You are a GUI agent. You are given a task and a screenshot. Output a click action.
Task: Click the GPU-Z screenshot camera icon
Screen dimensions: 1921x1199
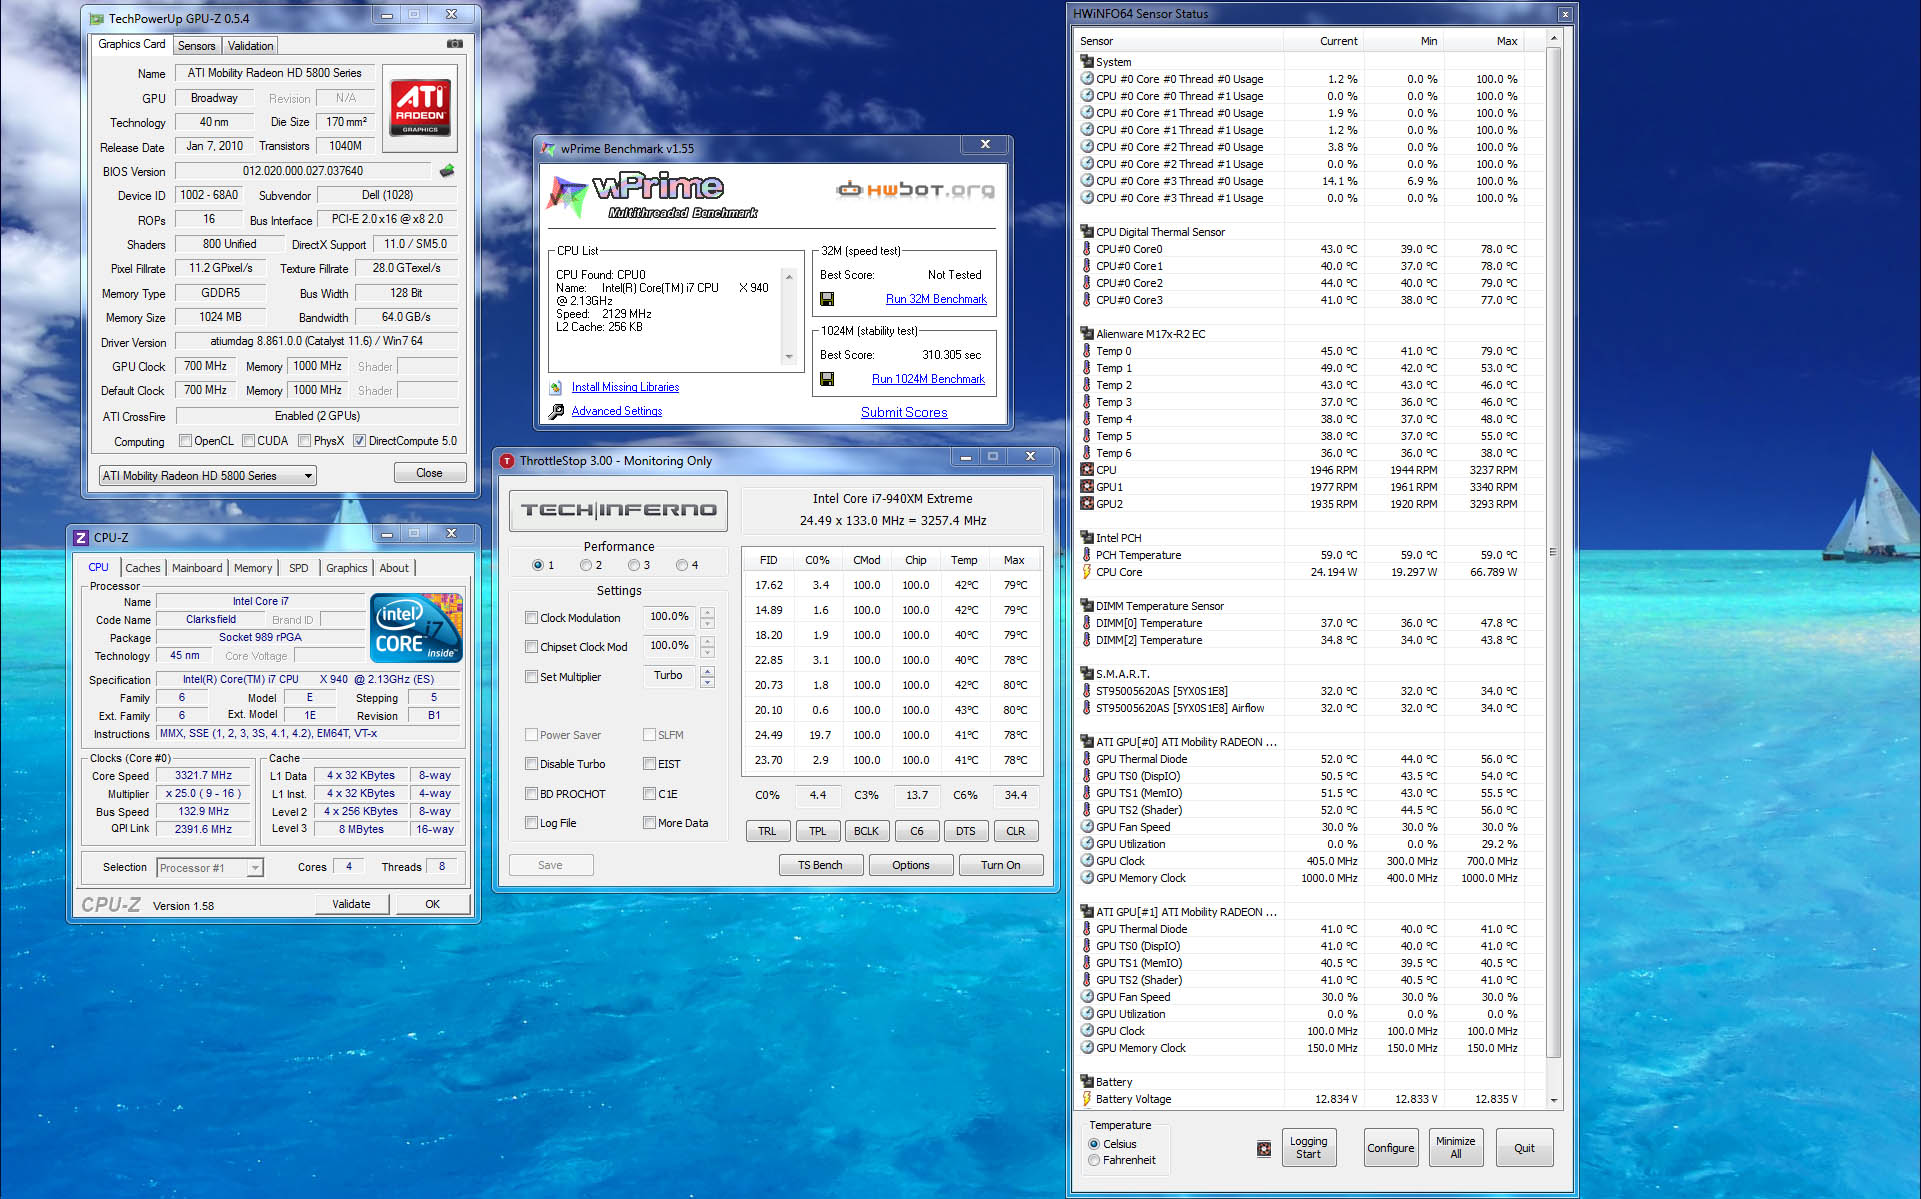pos(454,44)
